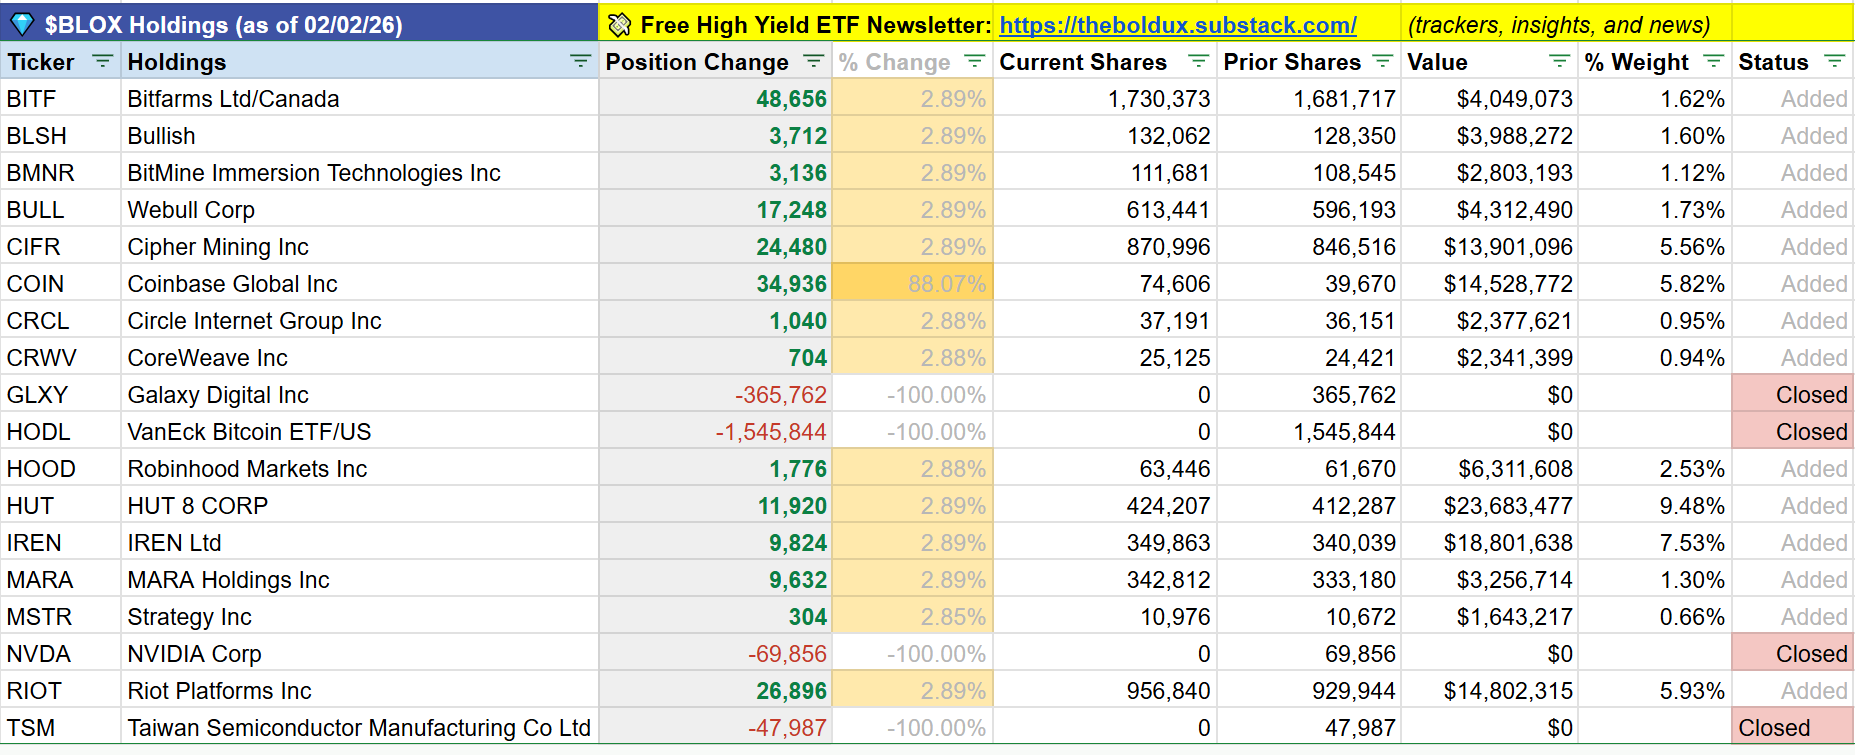Select HODL position change -1,545,844
Screen dimensions: 1855x755
click(716, 431)
